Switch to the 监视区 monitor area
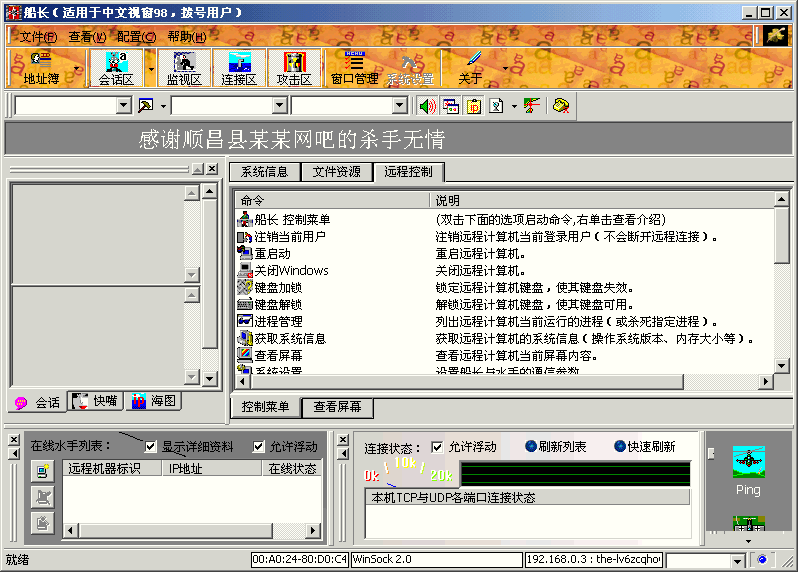 pyautogui.click(x=184, y=67)
